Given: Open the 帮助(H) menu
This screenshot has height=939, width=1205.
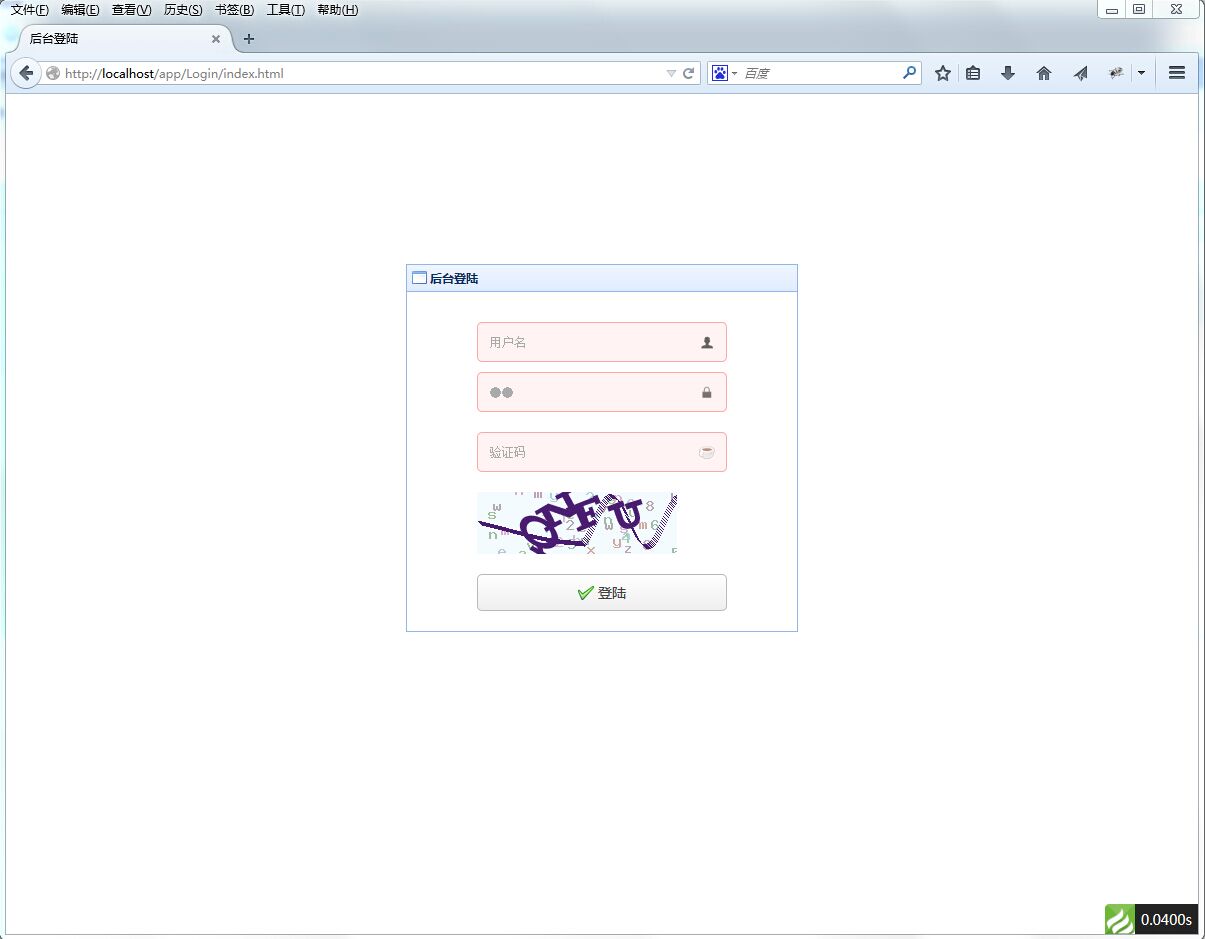Looking at the screenshot, I should click(337, 10).
